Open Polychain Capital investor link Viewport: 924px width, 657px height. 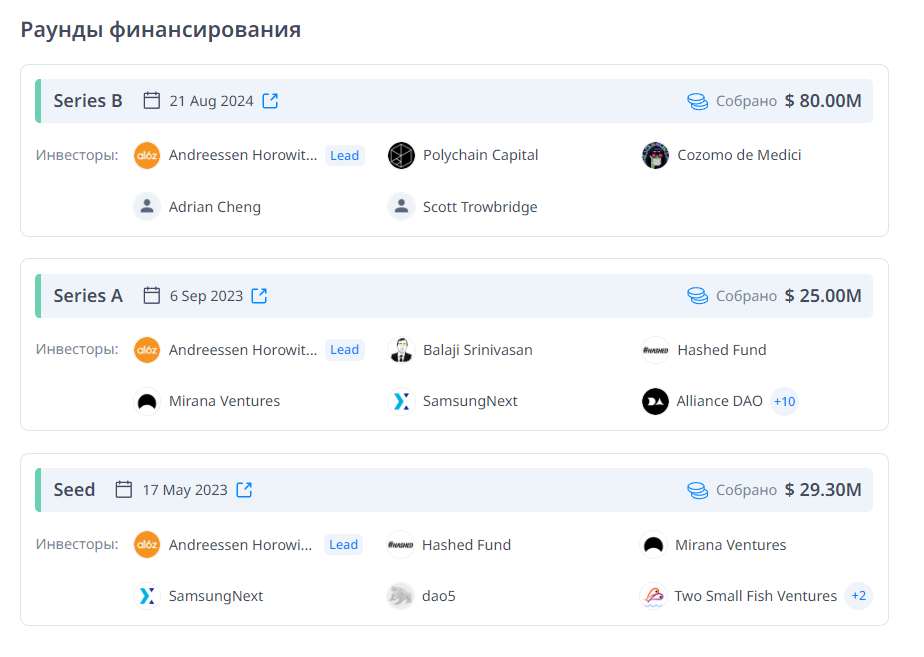(x=480, y=156)
